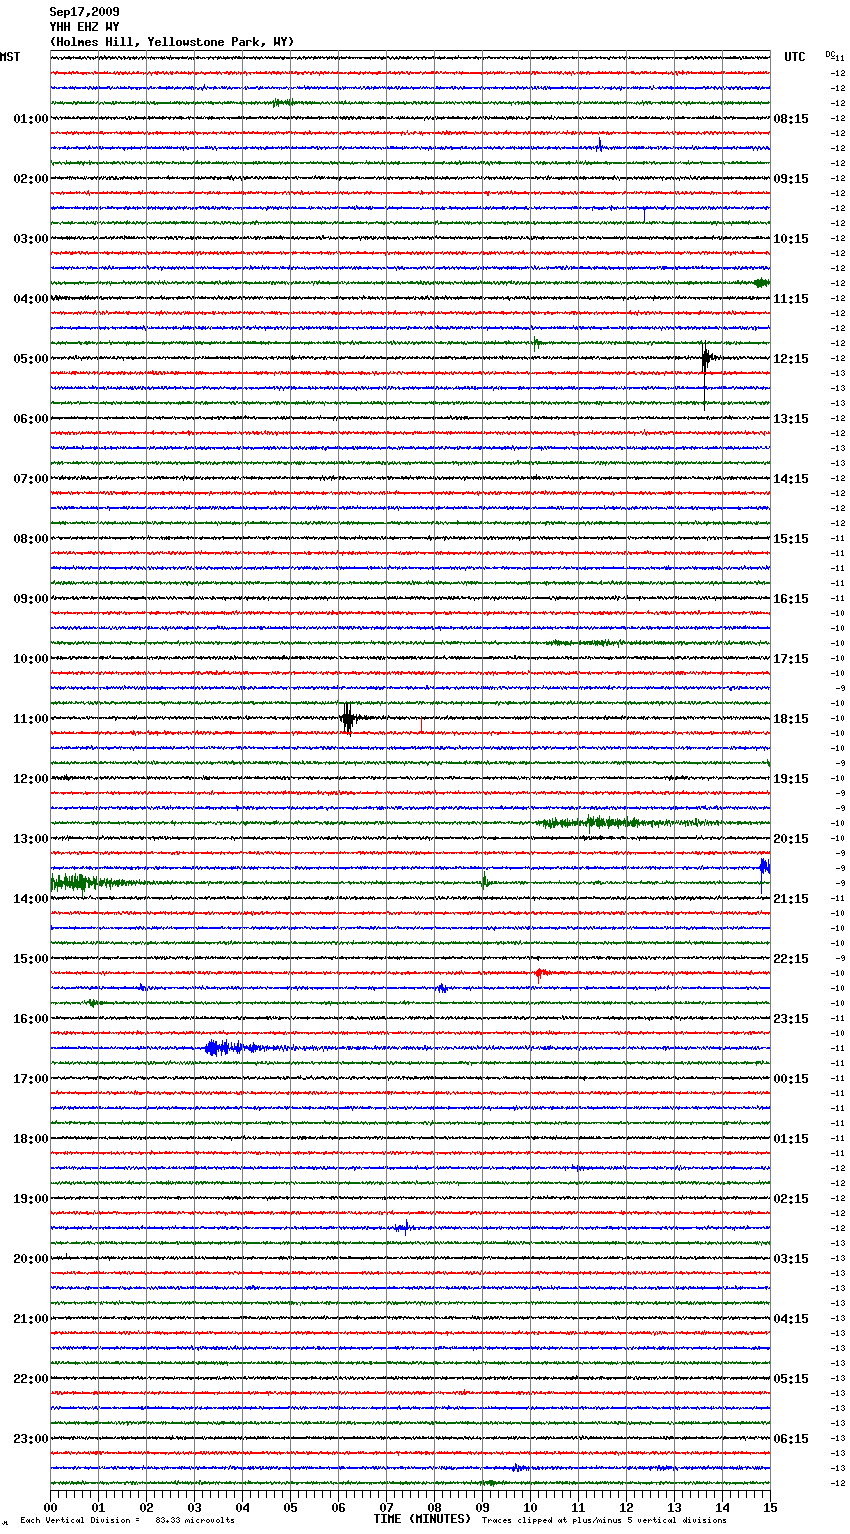The image size is (850, 1534).
Task: Click the "Each Vertical Division = 83.33 microvolts" note
Action: coord(128,1520)
